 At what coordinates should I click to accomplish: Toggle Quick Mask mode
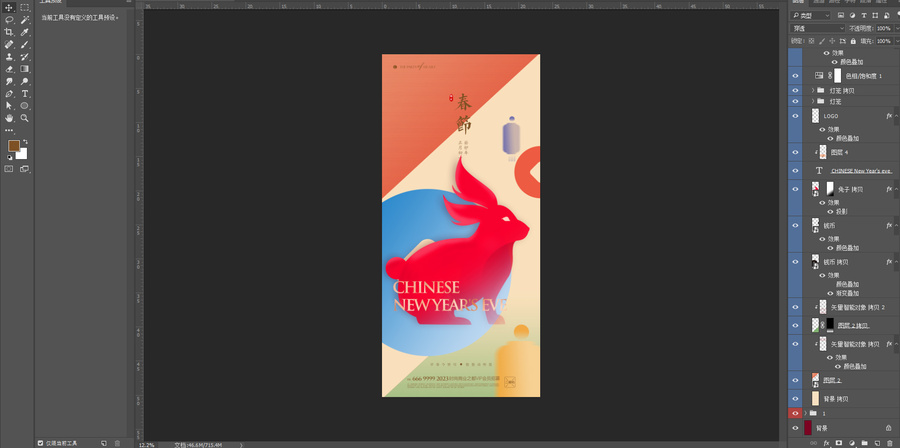click(9, 169)
